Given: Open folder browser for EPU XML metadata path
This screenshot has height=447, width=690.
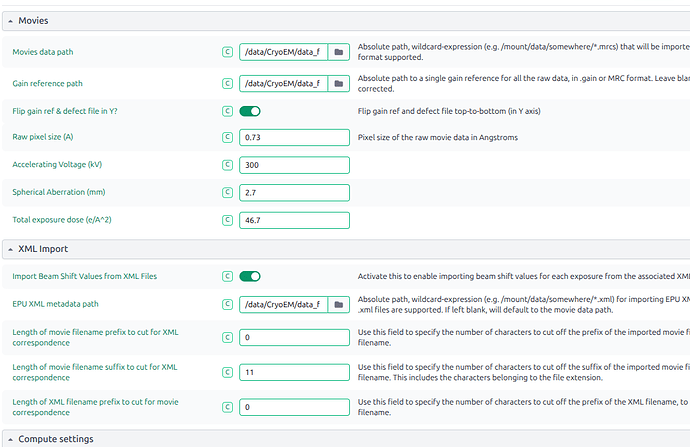Looking at the screenshot, I should tap(339, 304).
